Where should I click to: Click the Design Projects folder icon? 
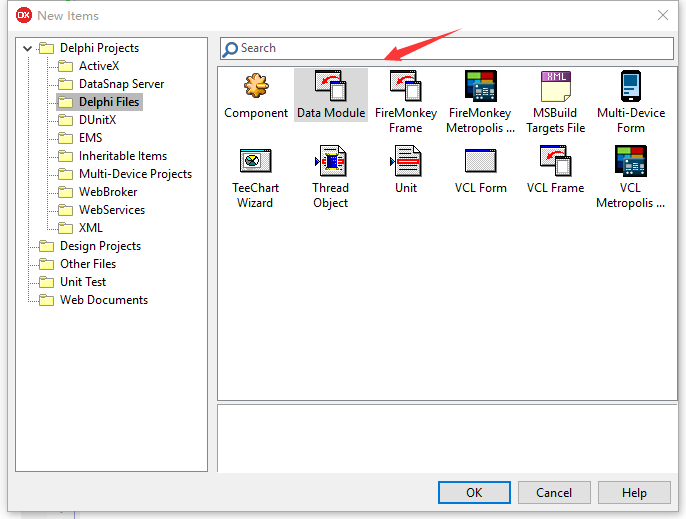click(46, 246)
